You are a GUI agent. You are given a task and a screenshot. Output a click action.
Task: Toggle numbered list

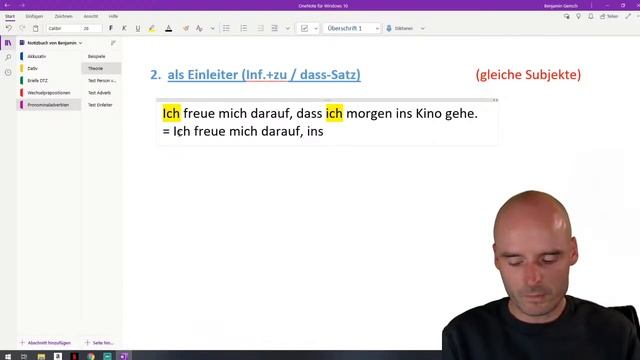pos(244,28)
